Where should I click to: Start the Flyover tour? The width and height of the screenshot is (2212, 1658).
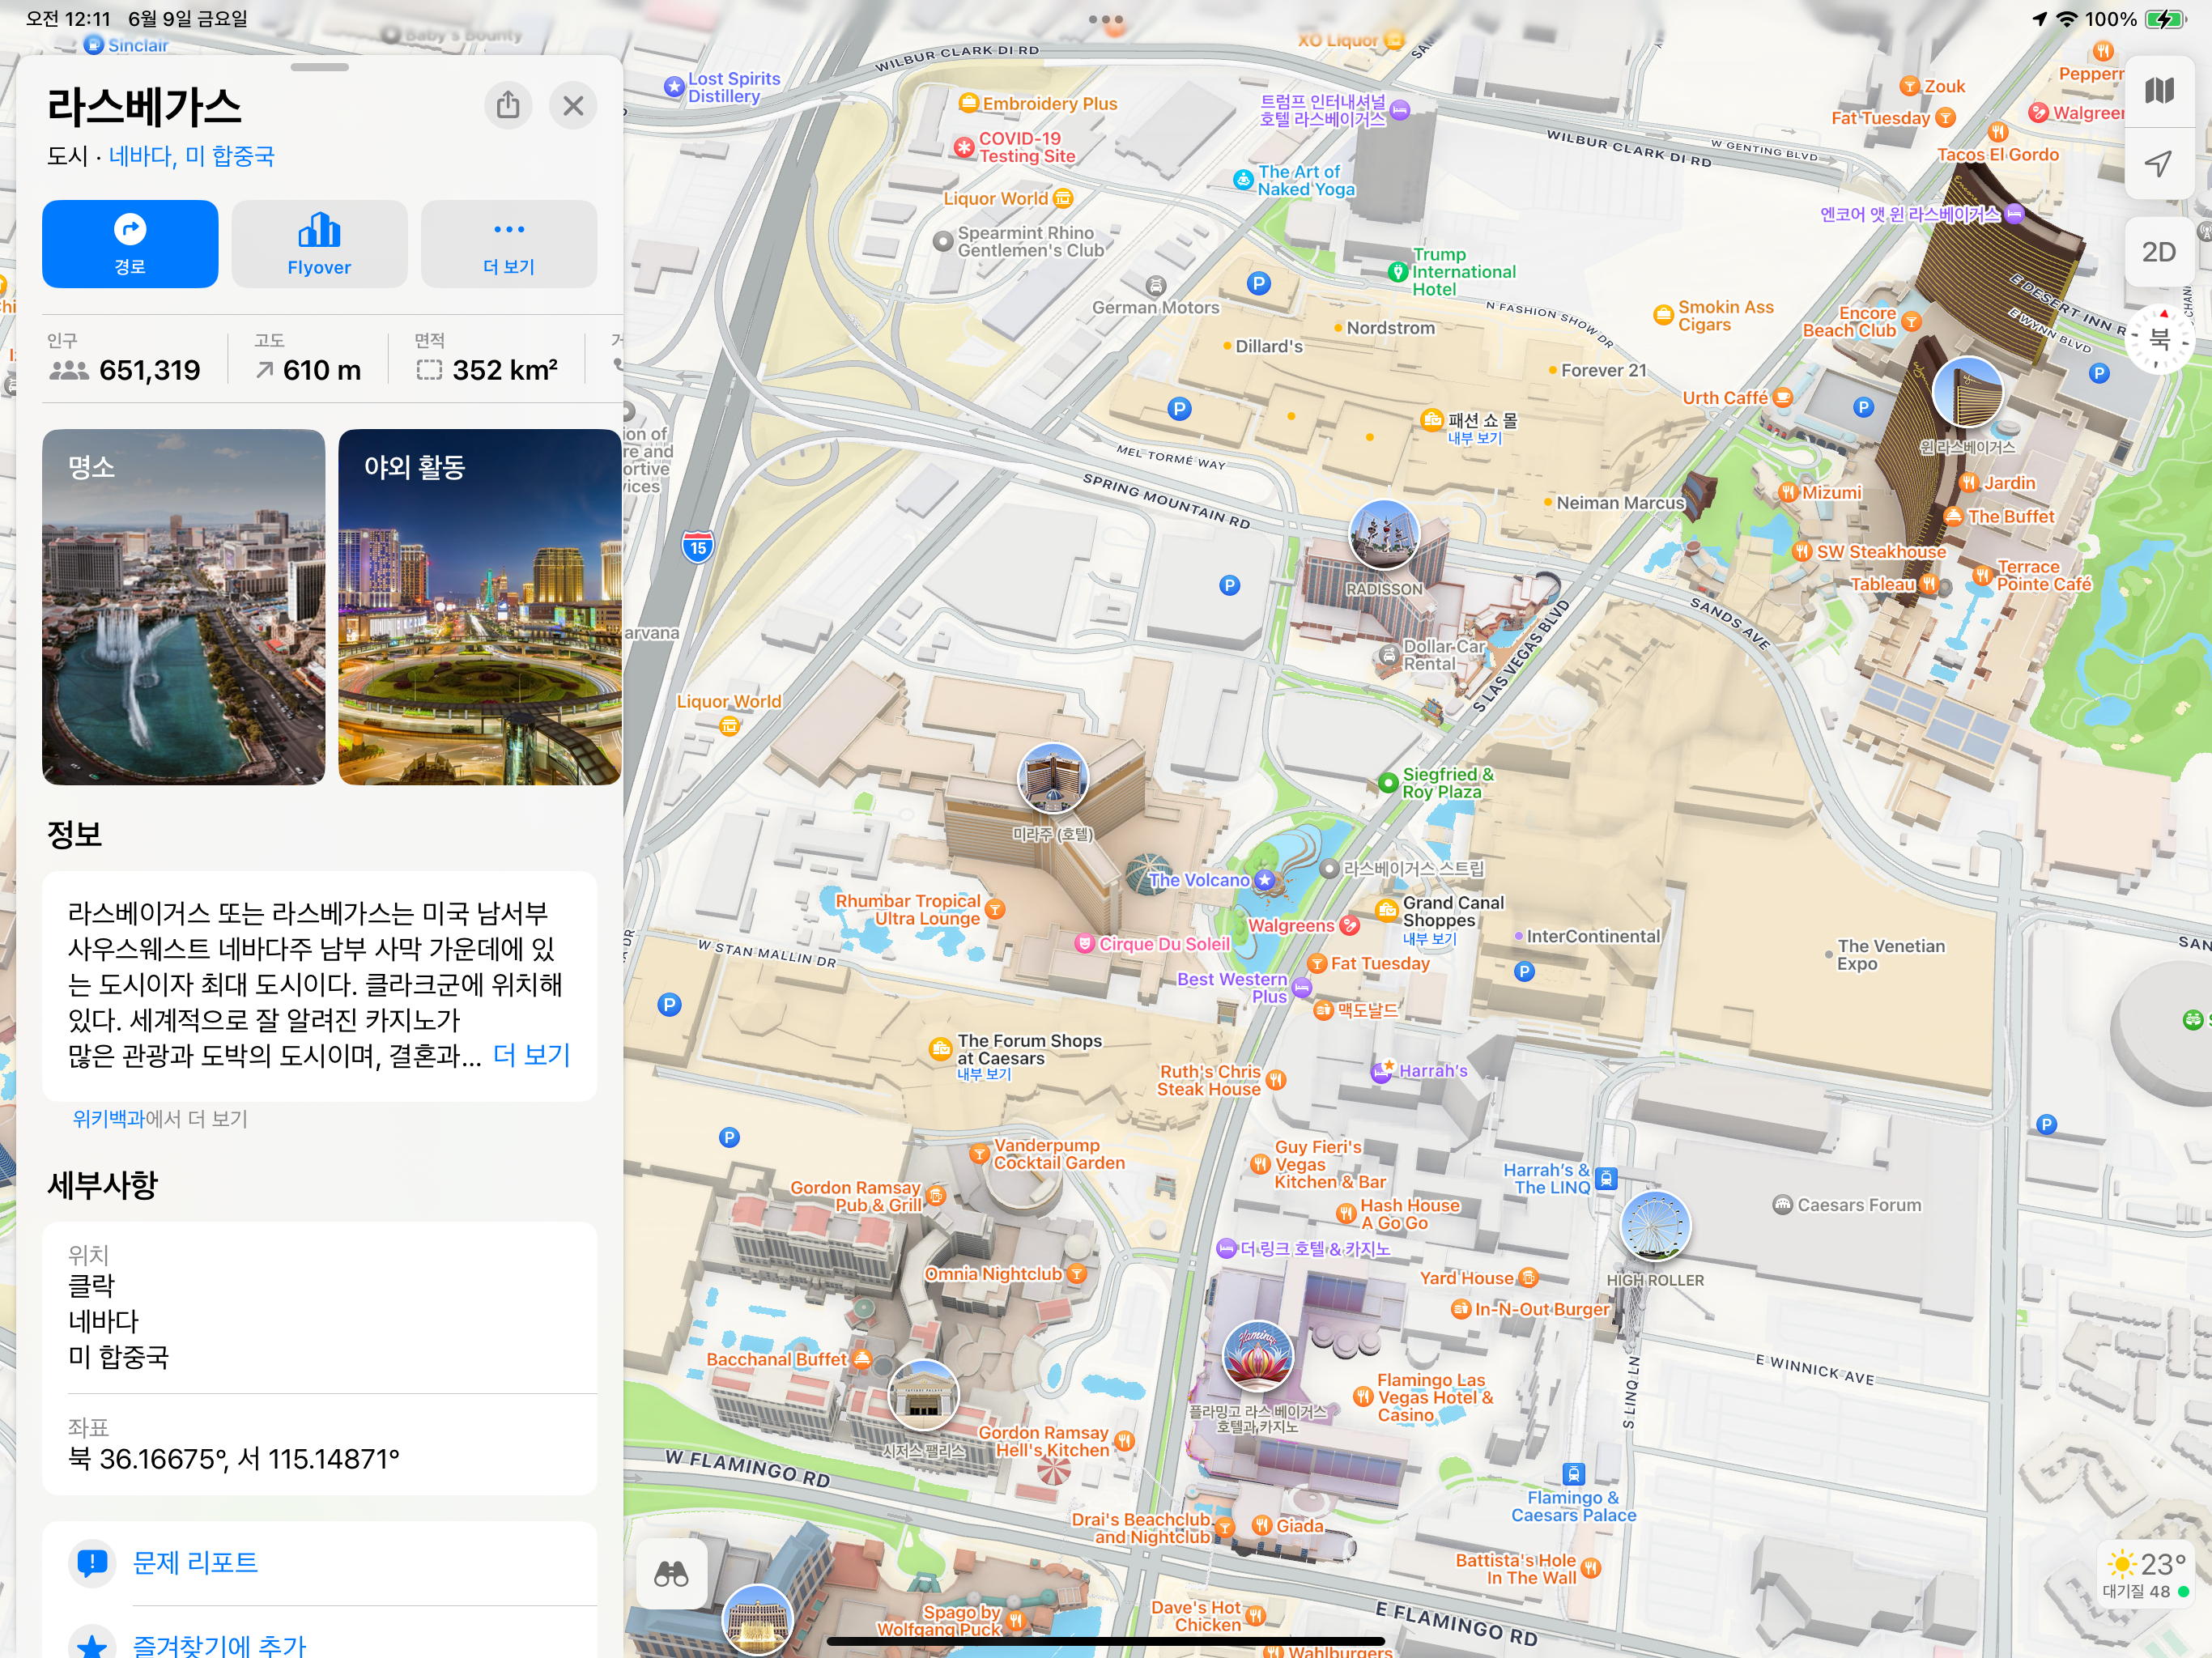pos(319,244)
